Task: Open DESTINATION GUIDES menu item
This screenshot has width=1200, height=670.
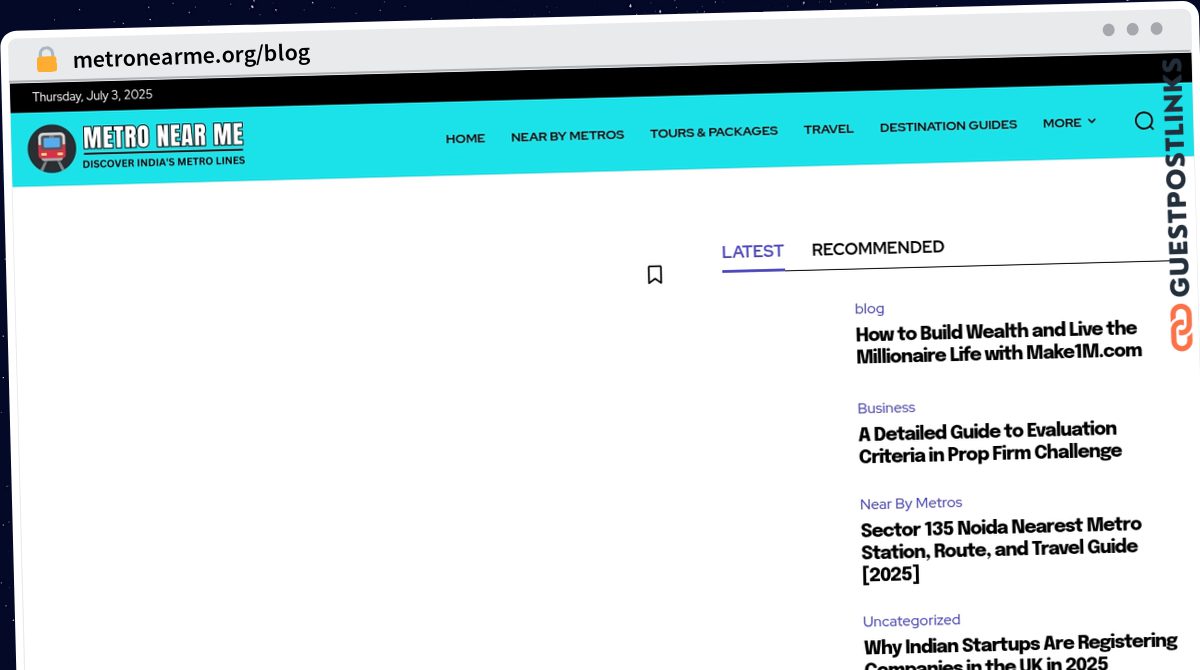Action: (948, 126)
